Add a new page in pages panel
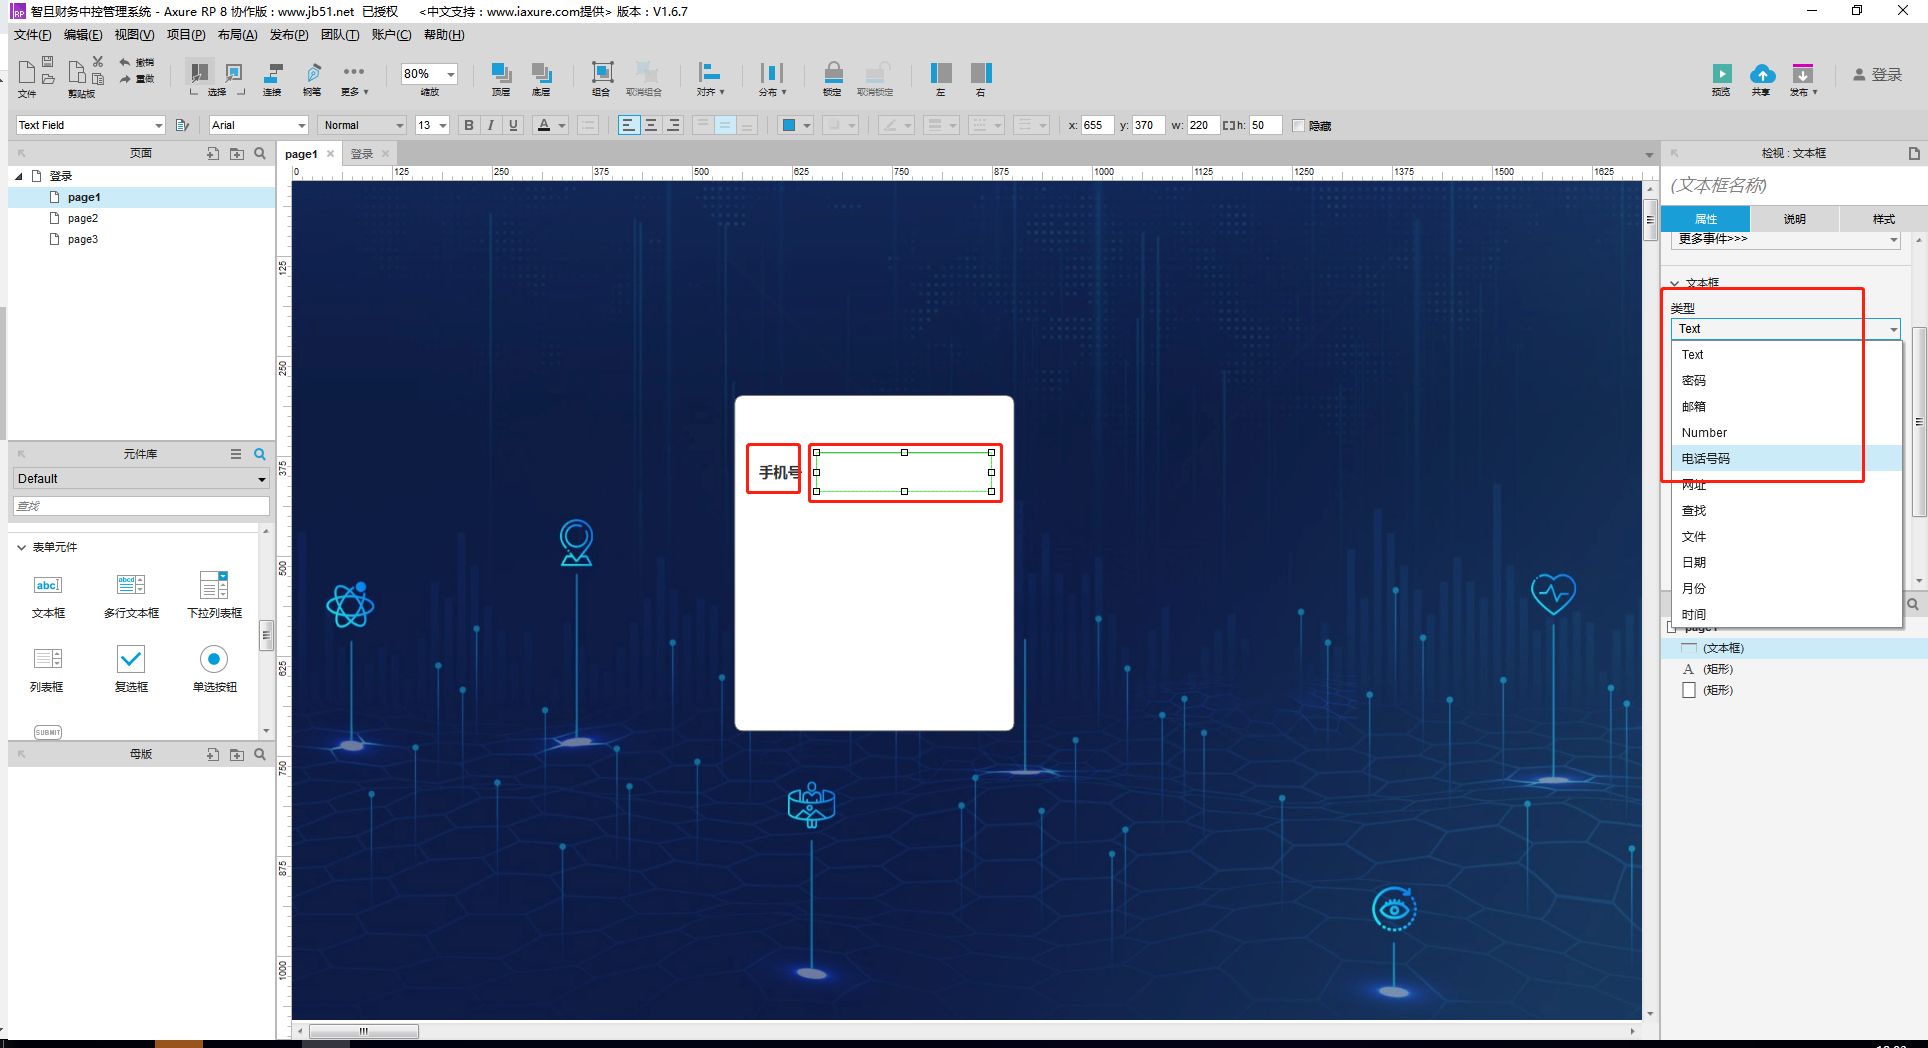The image size is (1928, 1048). click(x=213, y=153)
